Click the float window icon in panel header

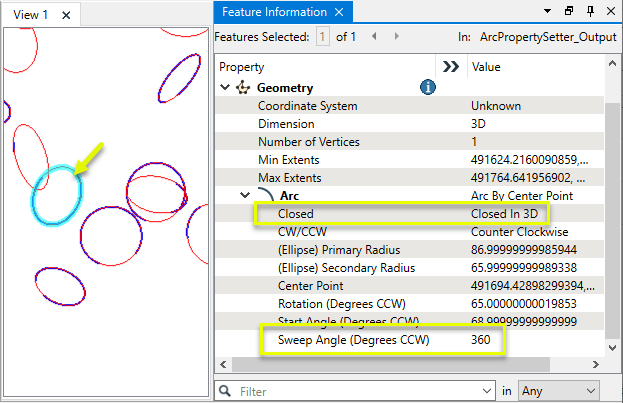tap(568, 12)
